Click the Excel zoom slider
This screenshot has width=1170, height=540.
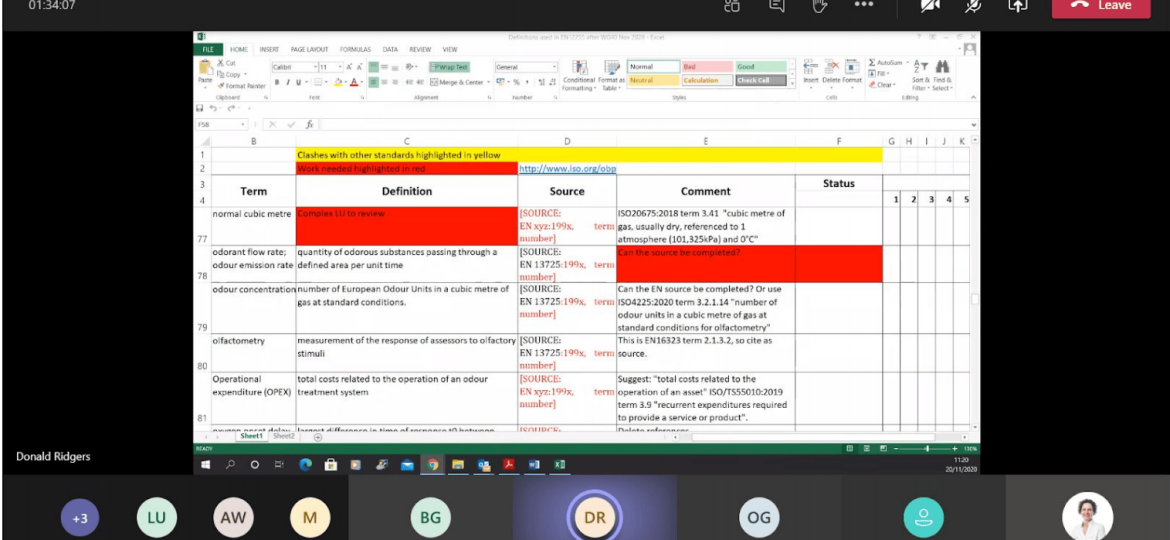pyautogui.click(x=927, y=448)
